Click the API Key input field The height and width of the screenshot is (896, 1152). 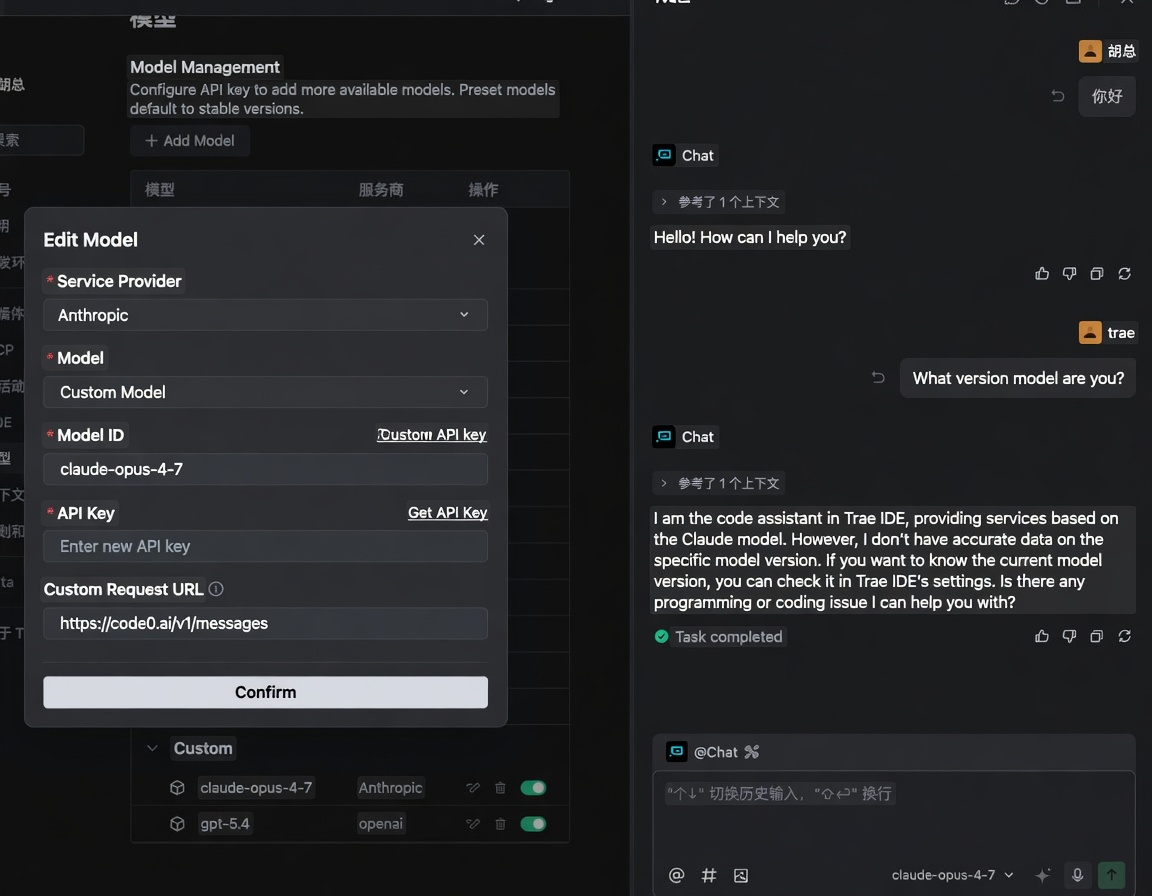coord(265,546)
